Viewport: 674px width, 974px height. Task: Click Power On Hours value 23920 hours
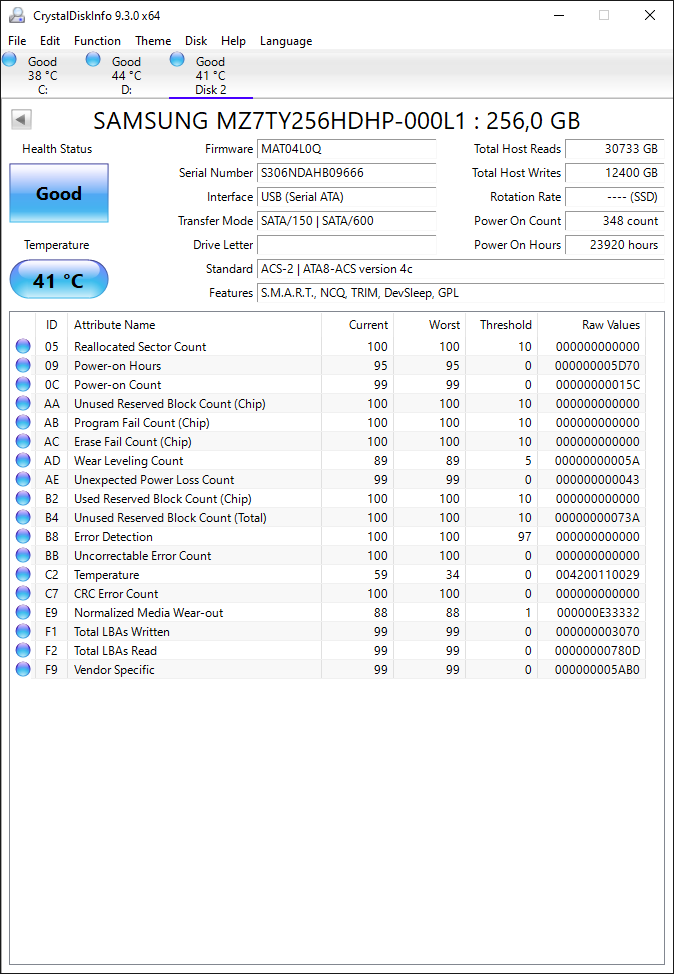point(614,245)
